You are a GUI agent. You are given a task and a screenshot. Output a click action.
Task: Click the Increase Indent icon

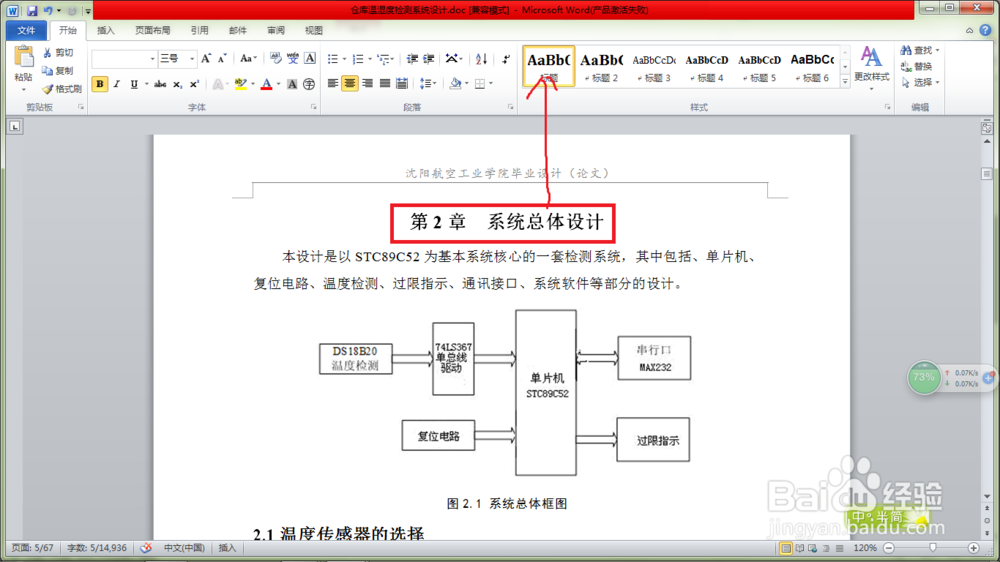[429, 59]
